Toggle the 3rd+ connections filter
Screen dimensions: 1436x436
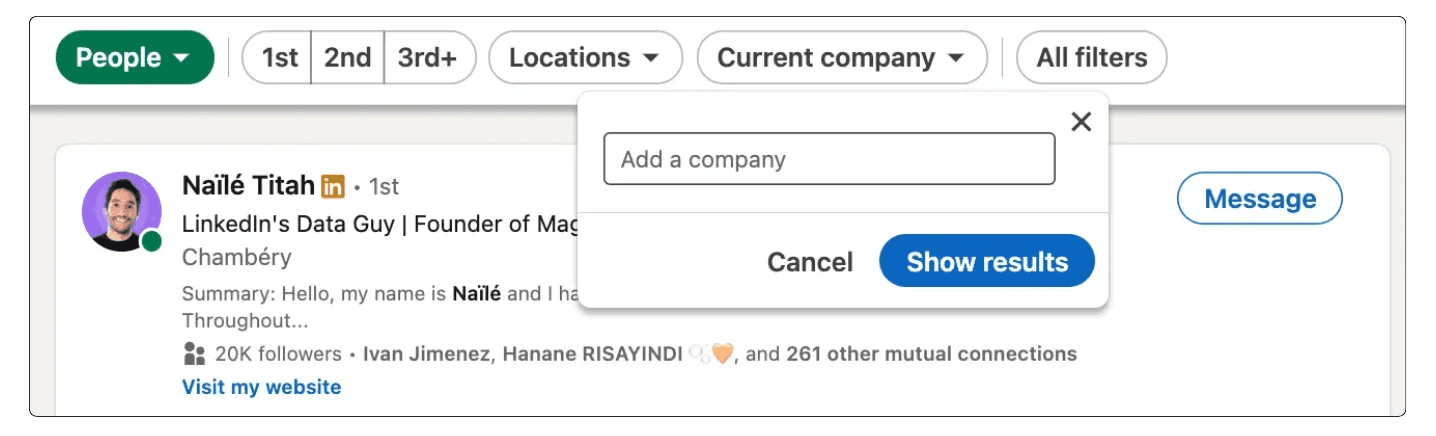429,58
